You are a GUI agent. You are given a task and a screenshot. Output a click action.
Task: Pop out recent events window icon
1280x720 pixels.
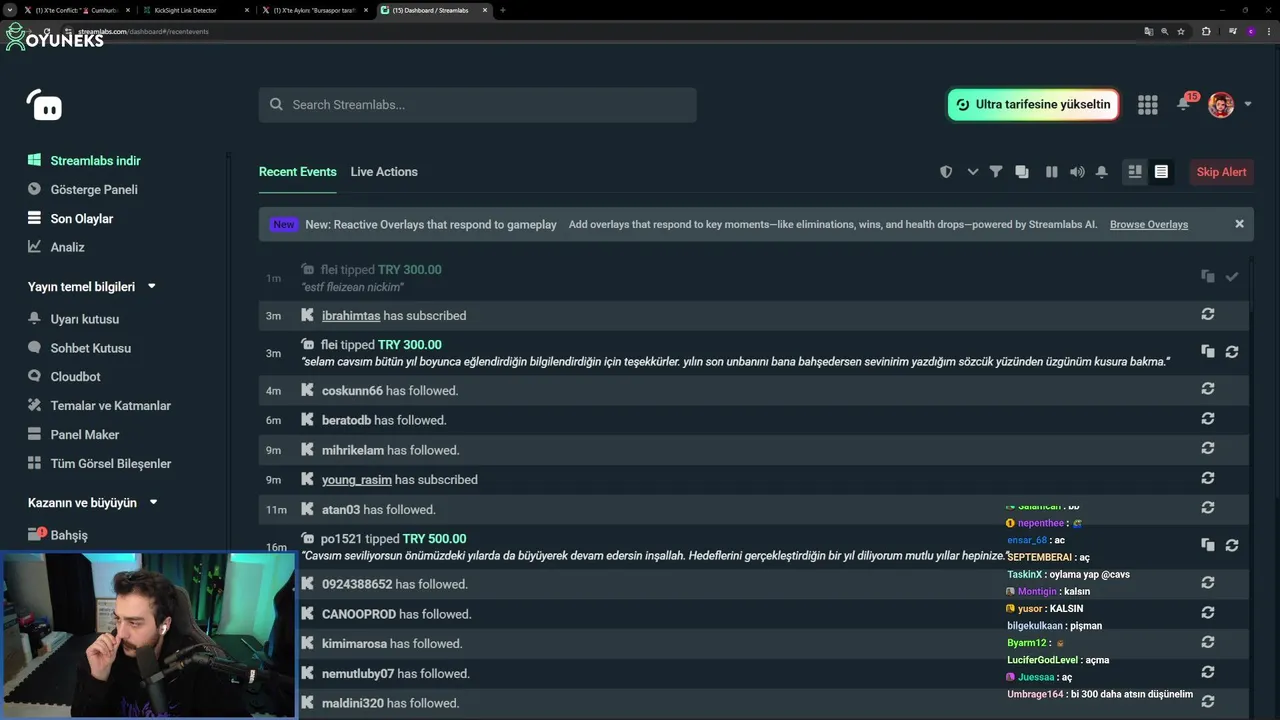[x=1022, y=172]
